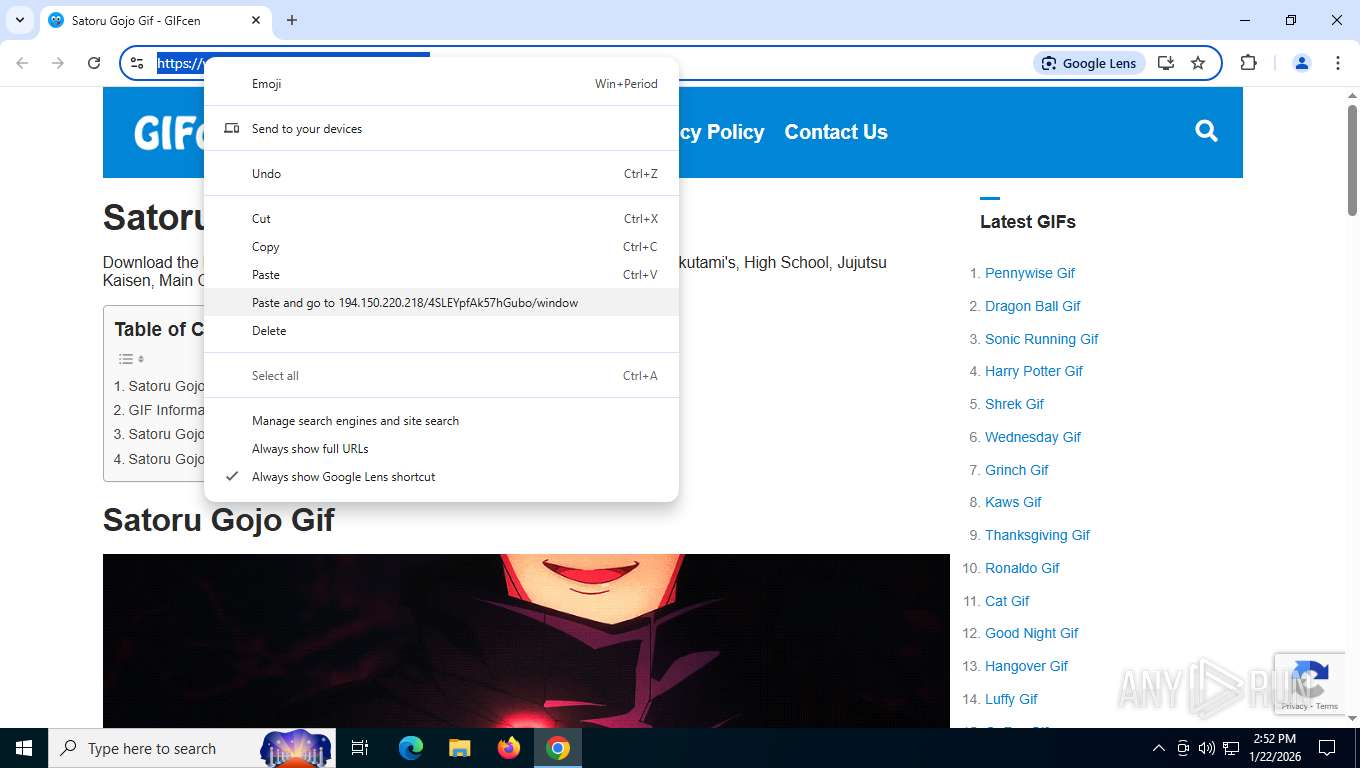
Task: Open the volume speaker tray icon
Action: (1207, 748)
